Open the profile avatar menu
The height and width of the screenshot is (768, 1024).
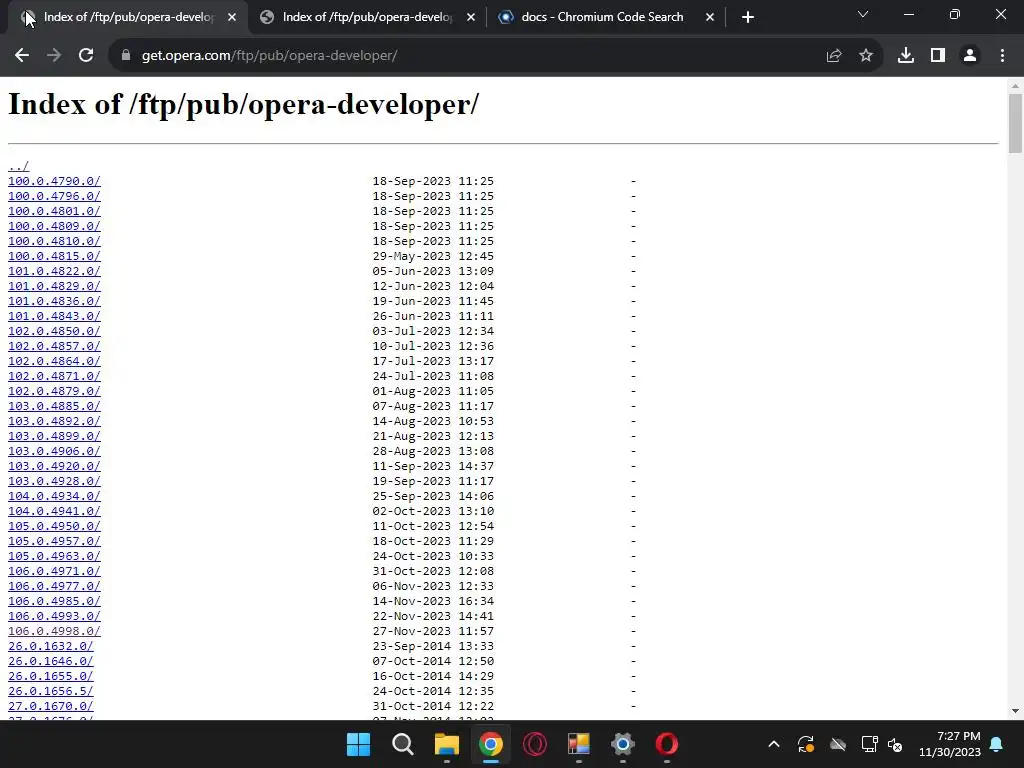970,56
